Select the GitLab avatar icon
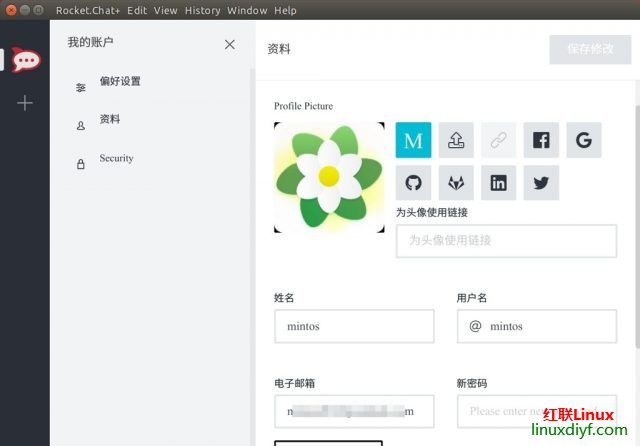Image resolution: width=640 pixels, height=446 pixels. [456, 183]
